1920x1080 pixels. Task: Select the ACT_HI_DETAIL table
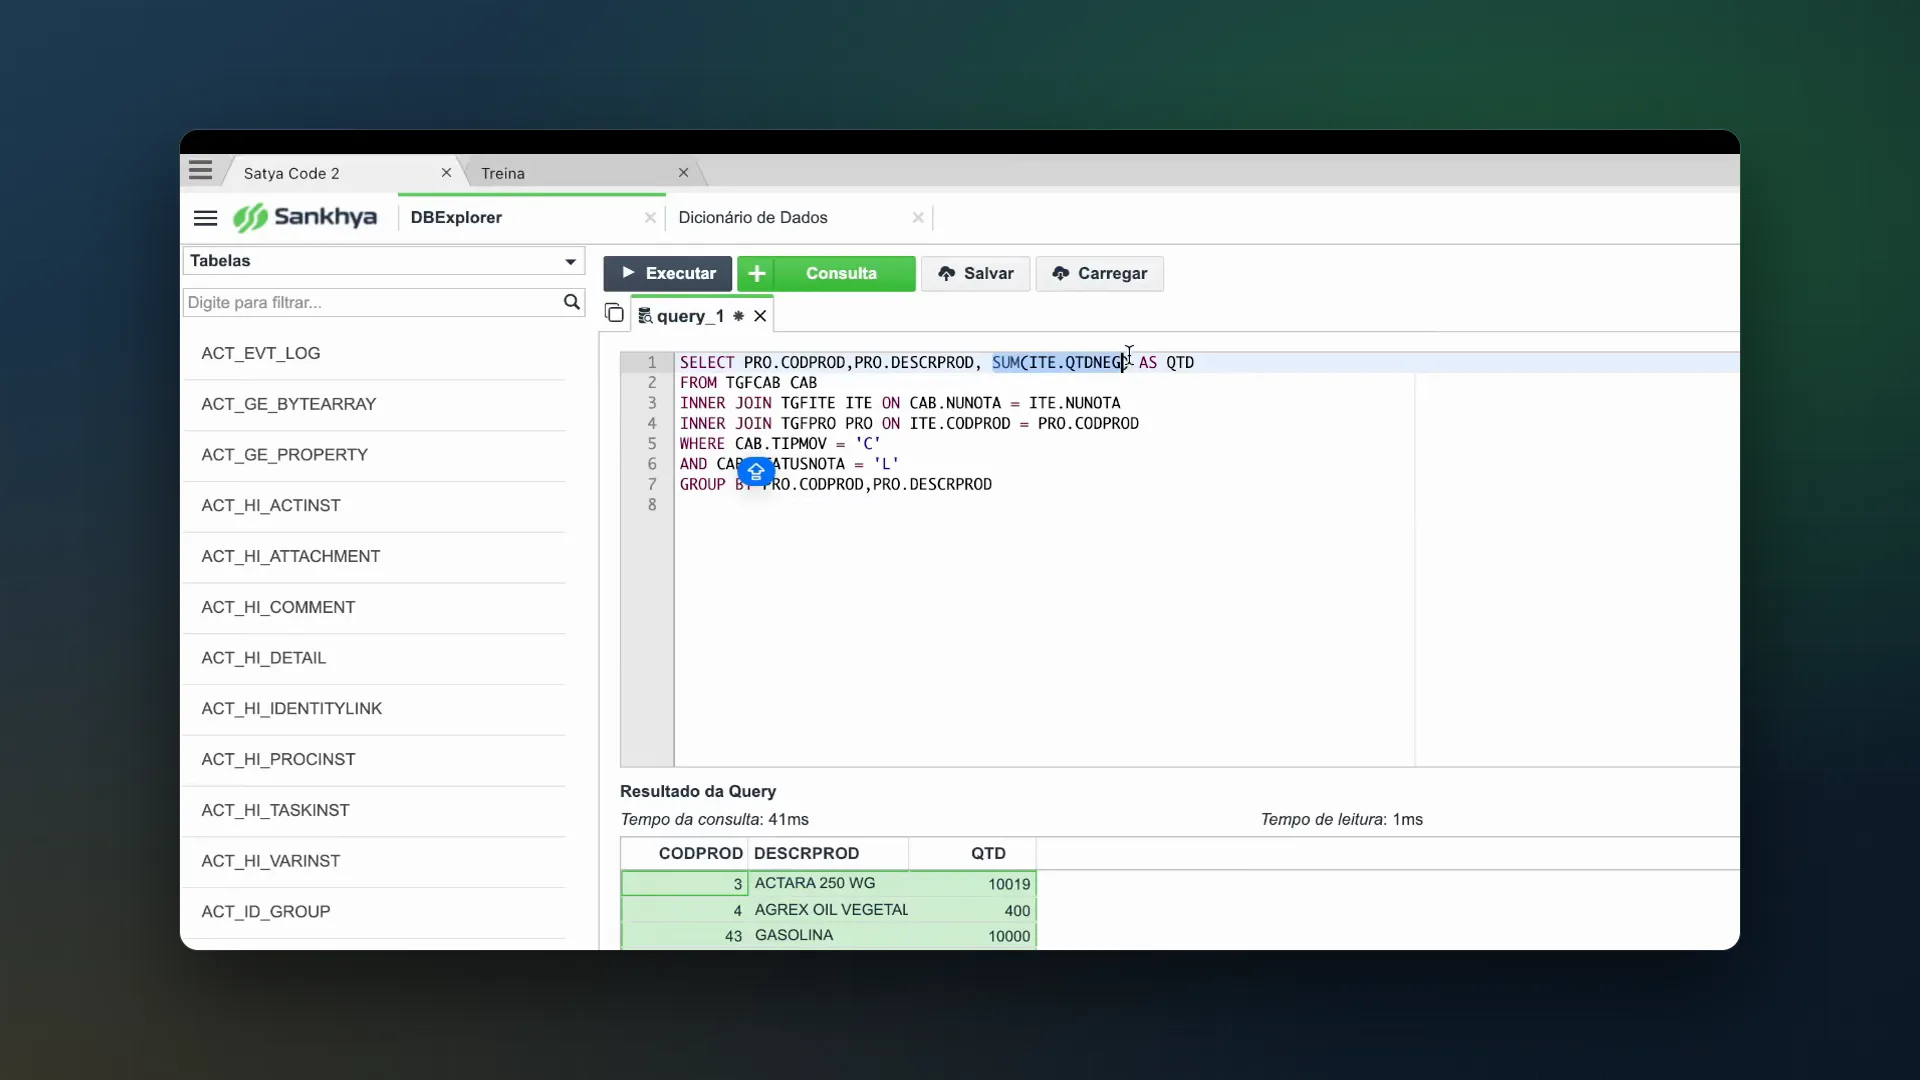pyautogui.click(x=374, y=658)
